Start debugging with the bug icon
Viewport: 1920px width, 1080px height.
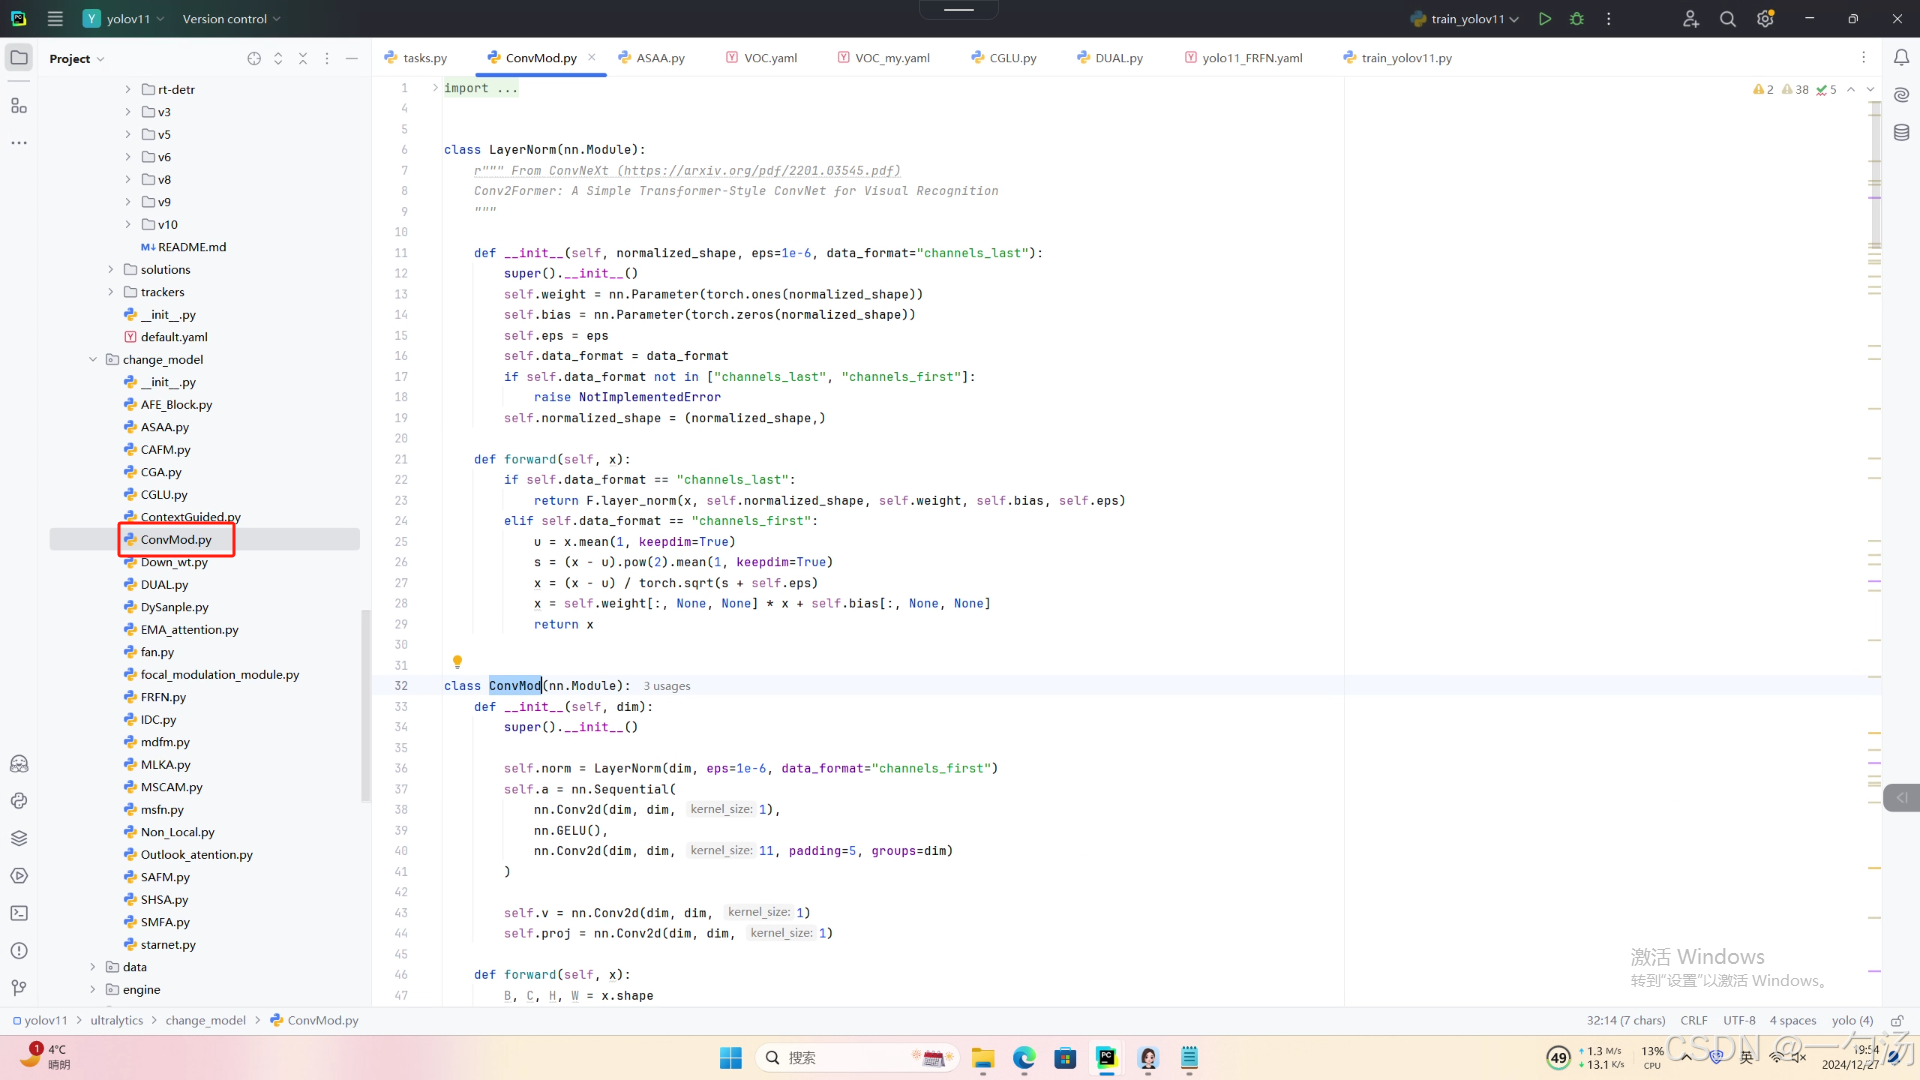click(1577, 19)
